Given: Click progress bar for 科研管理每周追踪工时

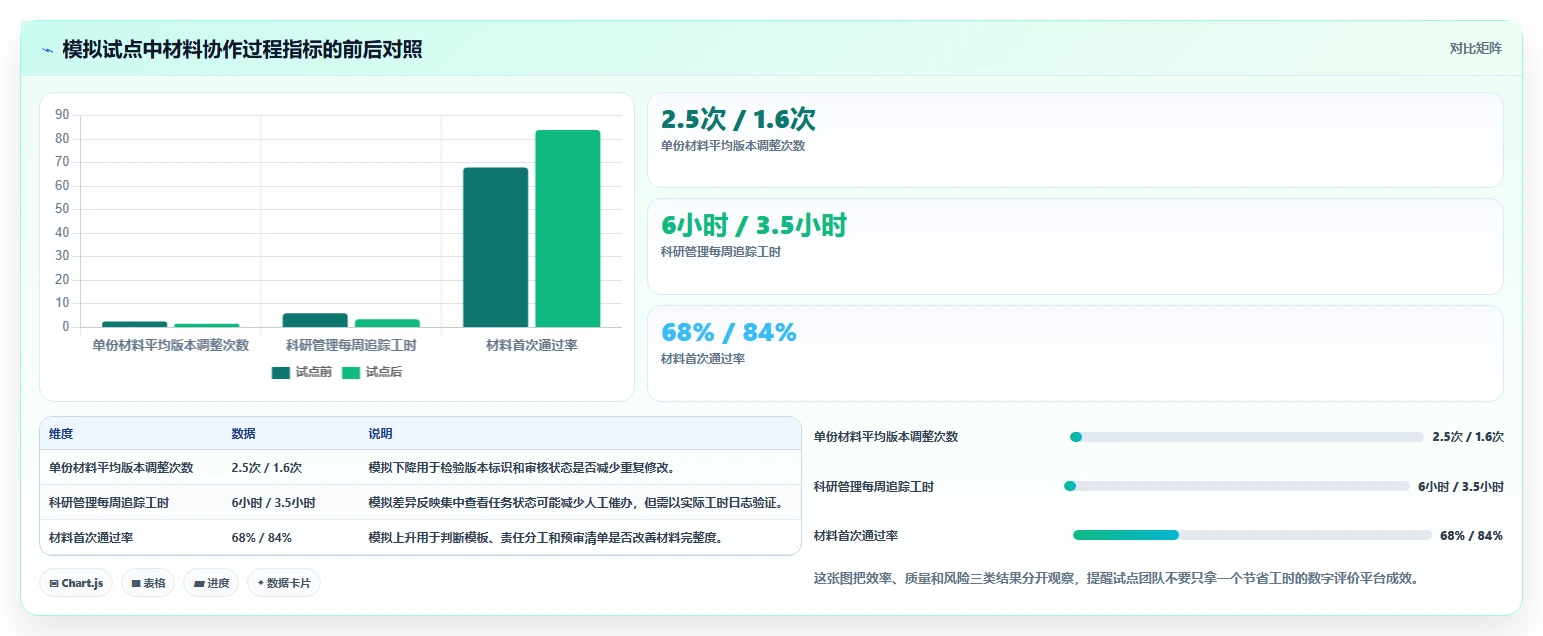Looking at the screenshot, I should (1236, 486).
